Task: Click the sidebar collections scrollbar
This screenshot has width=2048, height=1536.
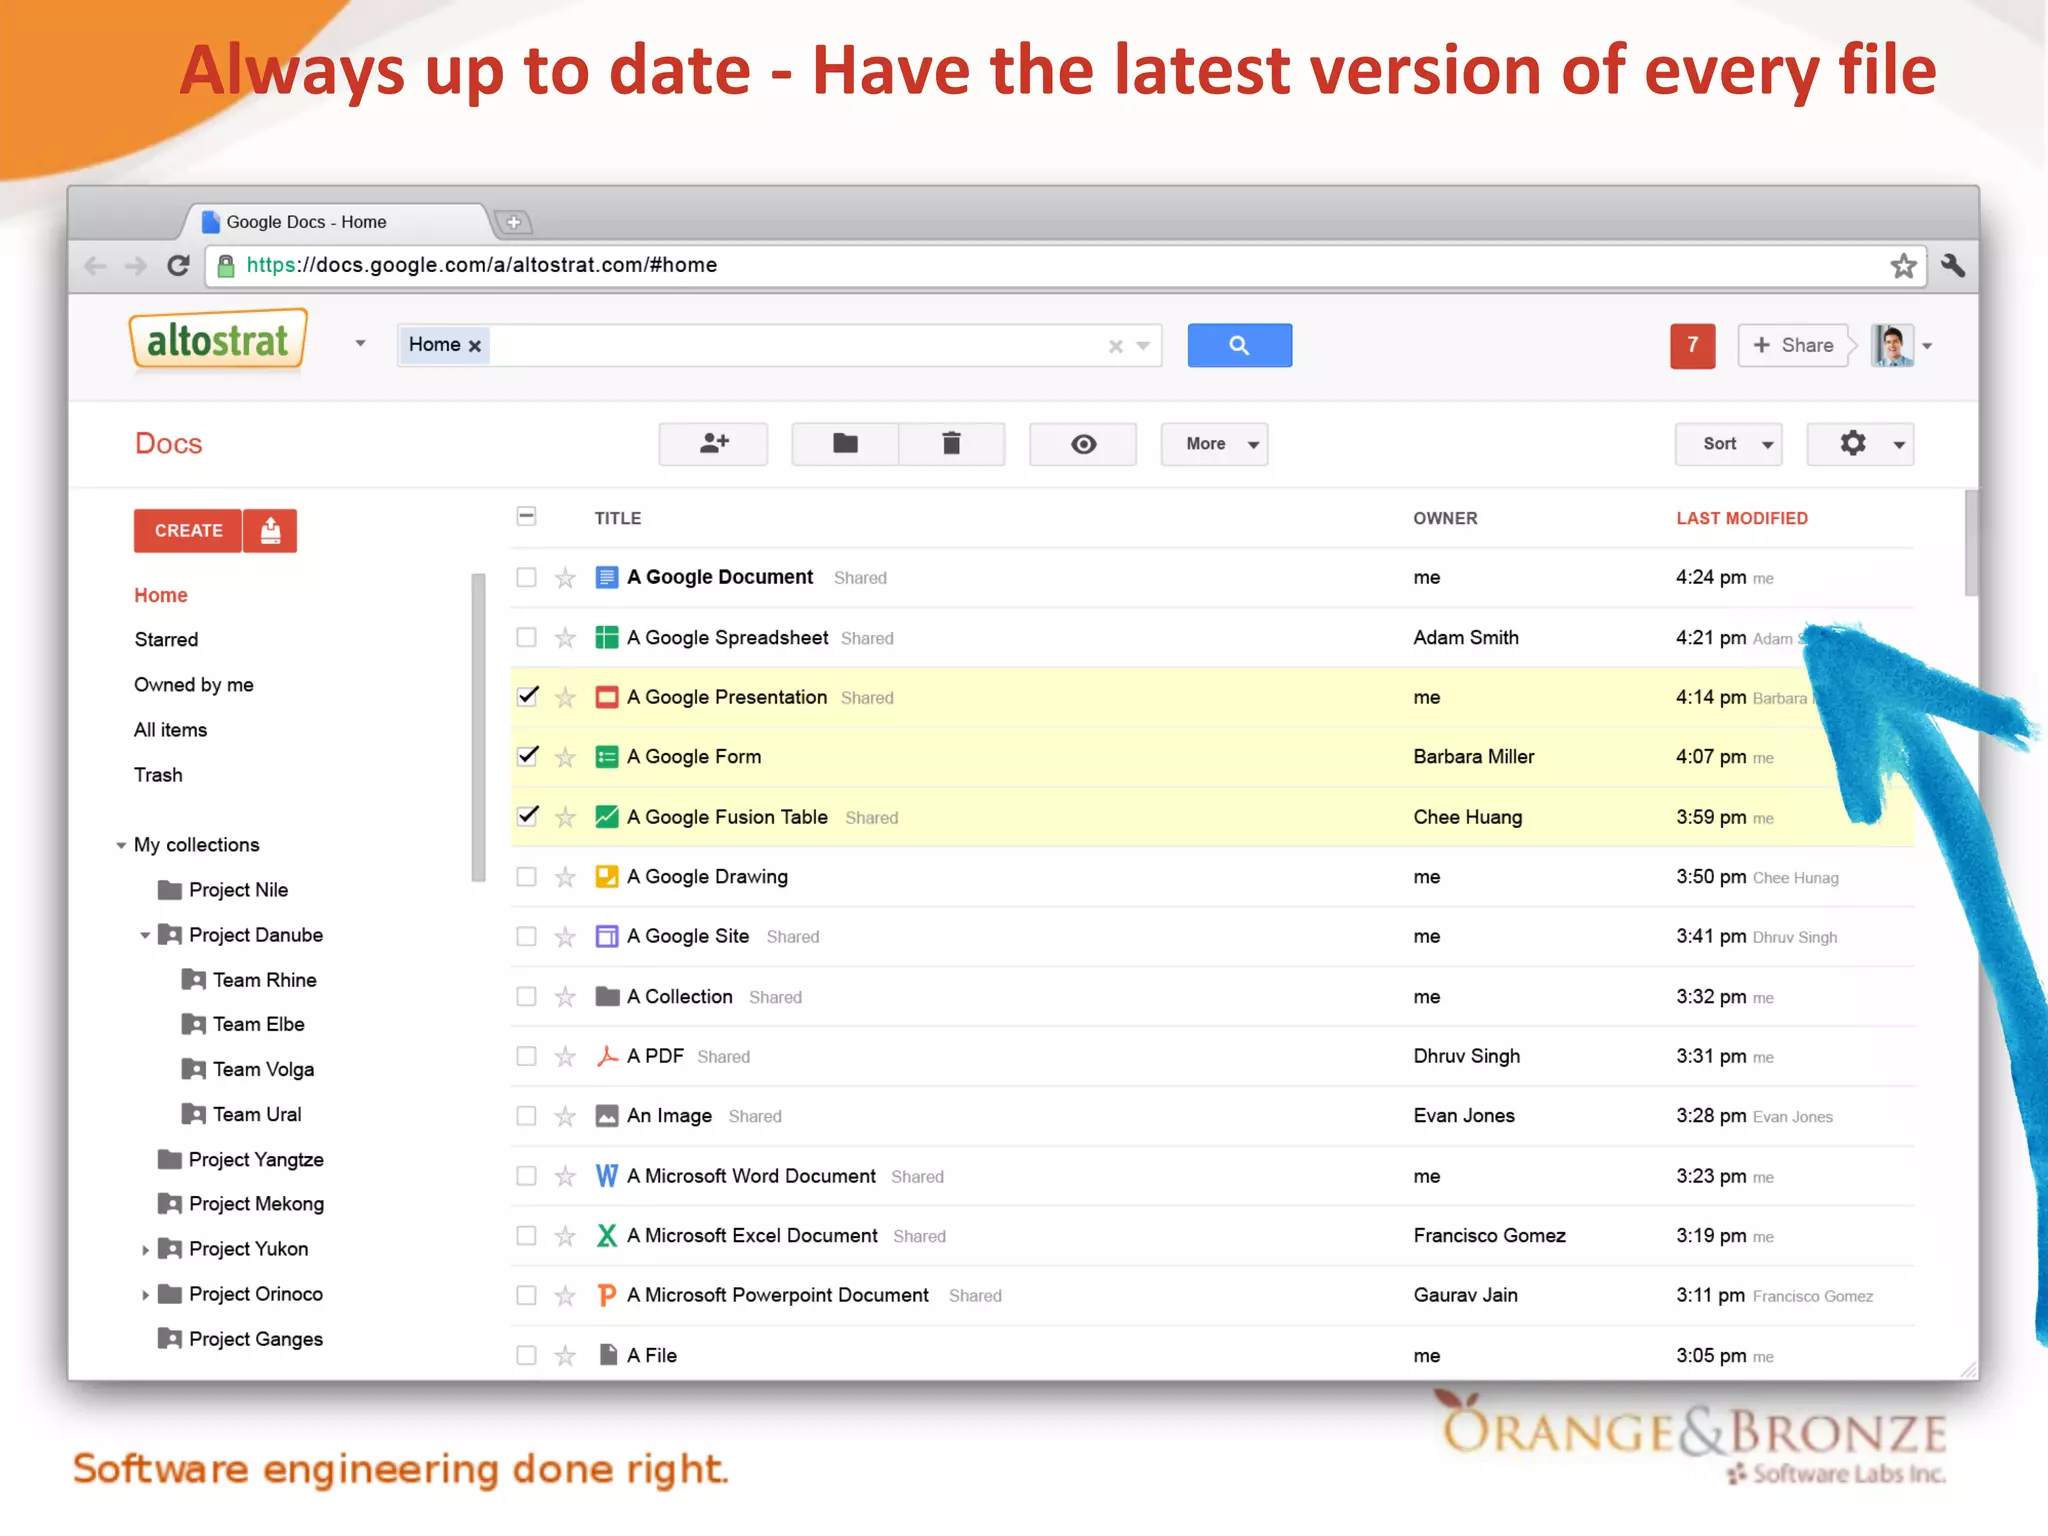Action: tap(478, 727)
